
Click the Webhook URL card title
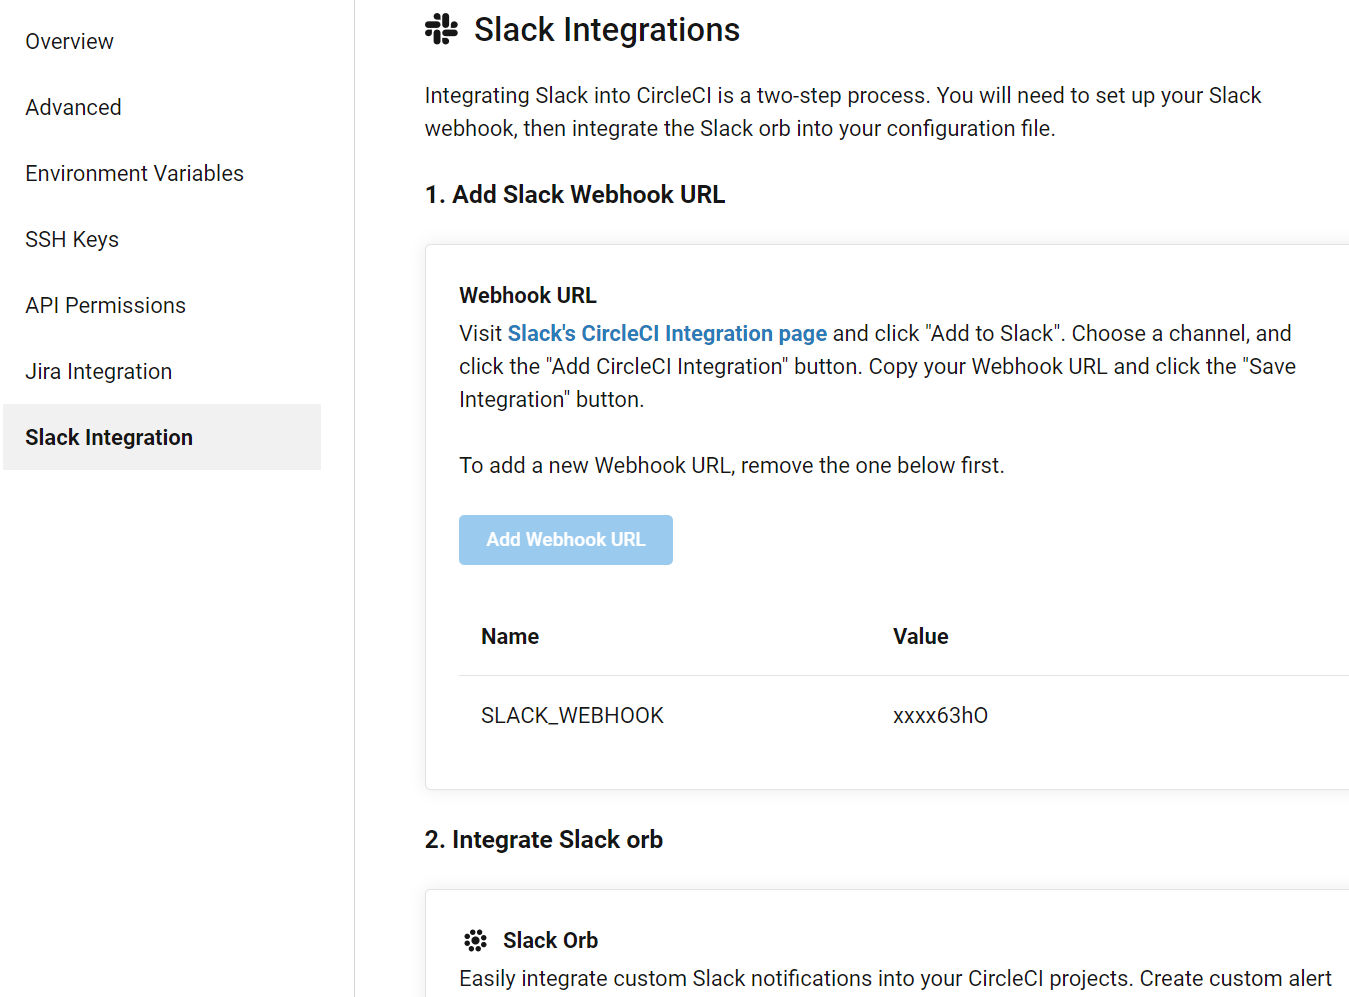pyautogui.click(x=527, y=295)
